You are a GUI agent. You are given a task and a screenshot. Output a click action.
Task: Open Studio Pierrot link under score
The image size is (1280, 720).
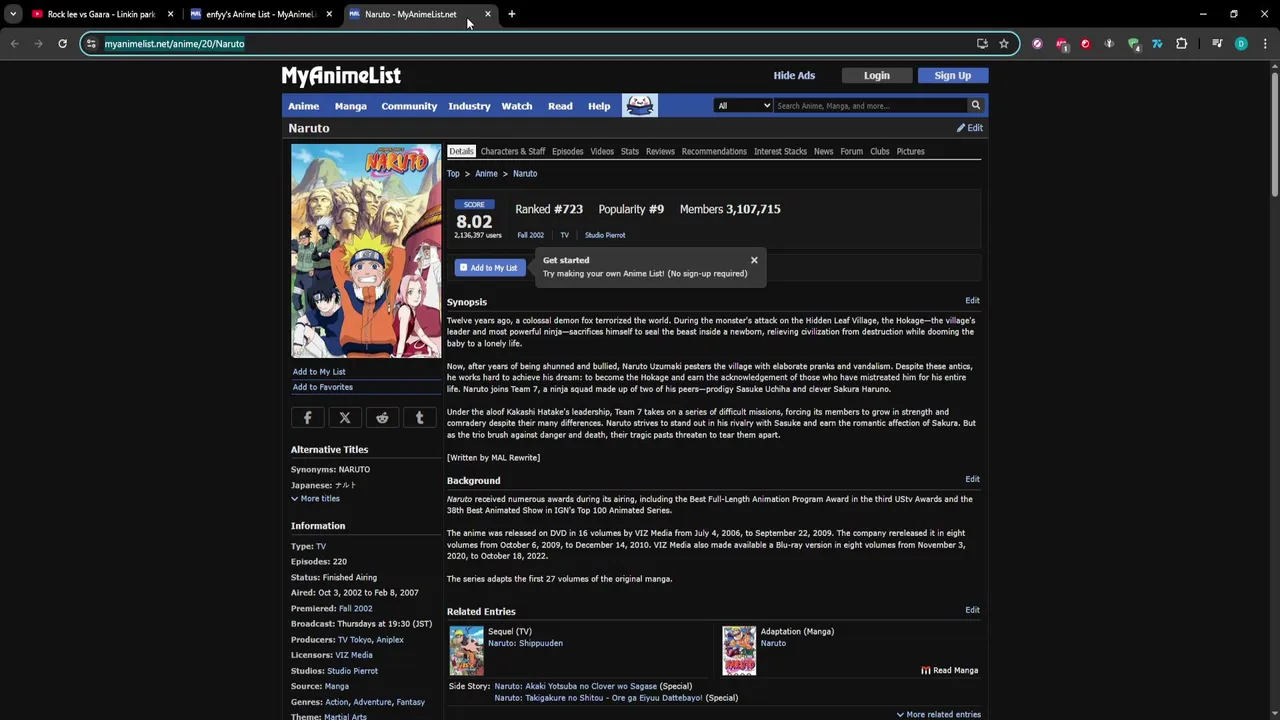605,235
